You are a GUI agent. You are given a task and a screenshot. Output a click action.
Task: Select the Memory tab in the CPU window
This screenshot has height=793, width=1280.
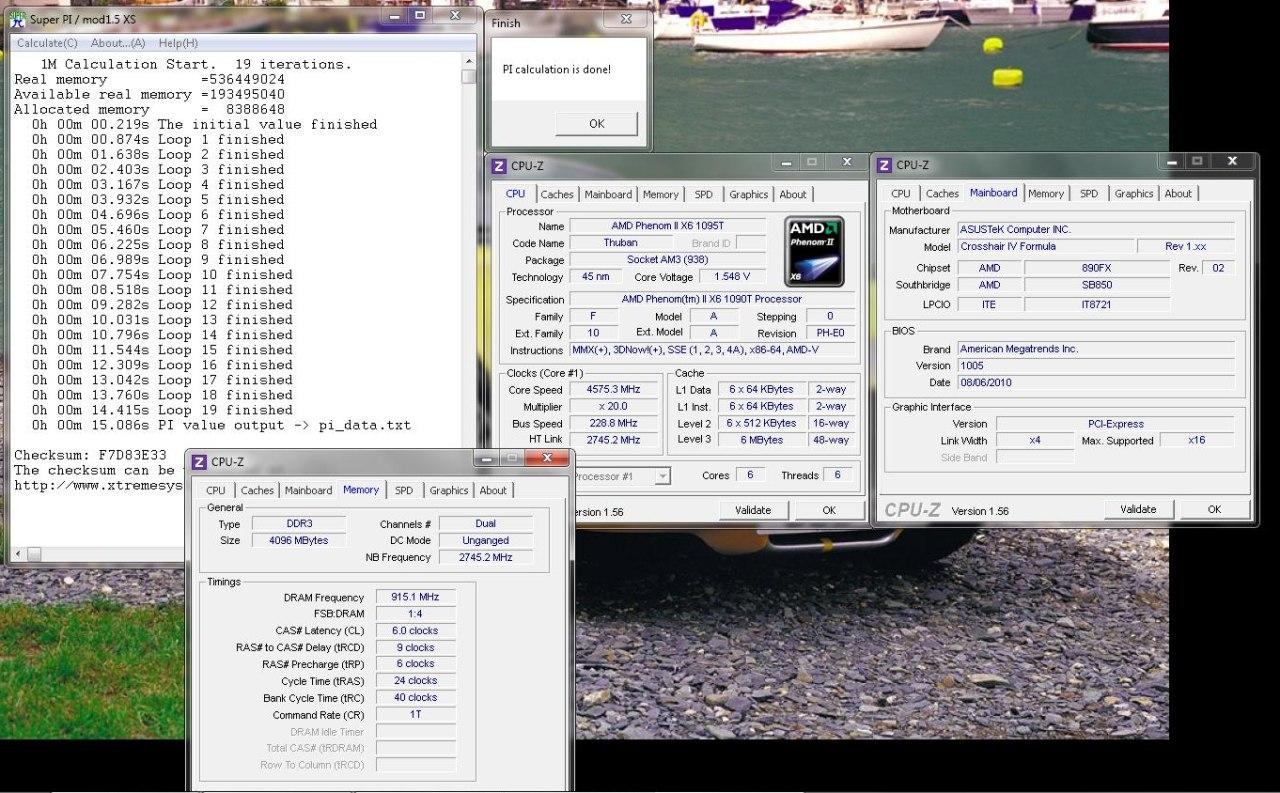coord(661,195)
